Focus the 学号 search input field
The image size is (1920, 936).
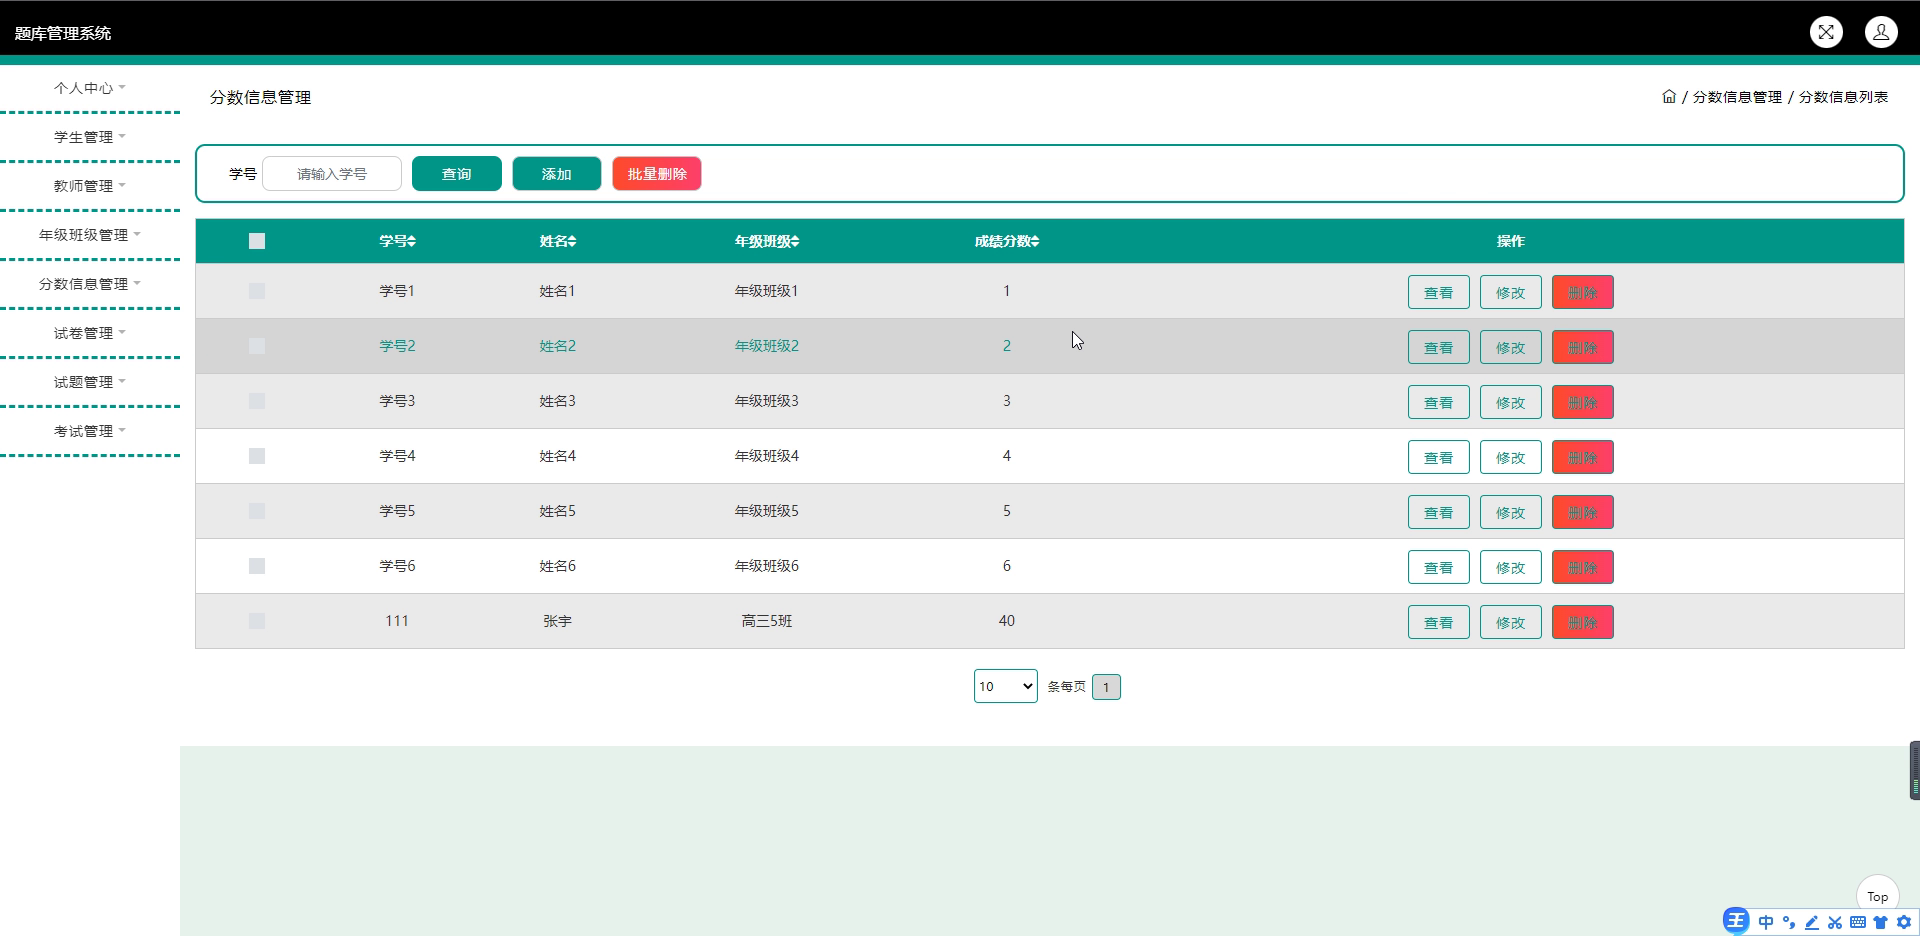click(332, 174)
